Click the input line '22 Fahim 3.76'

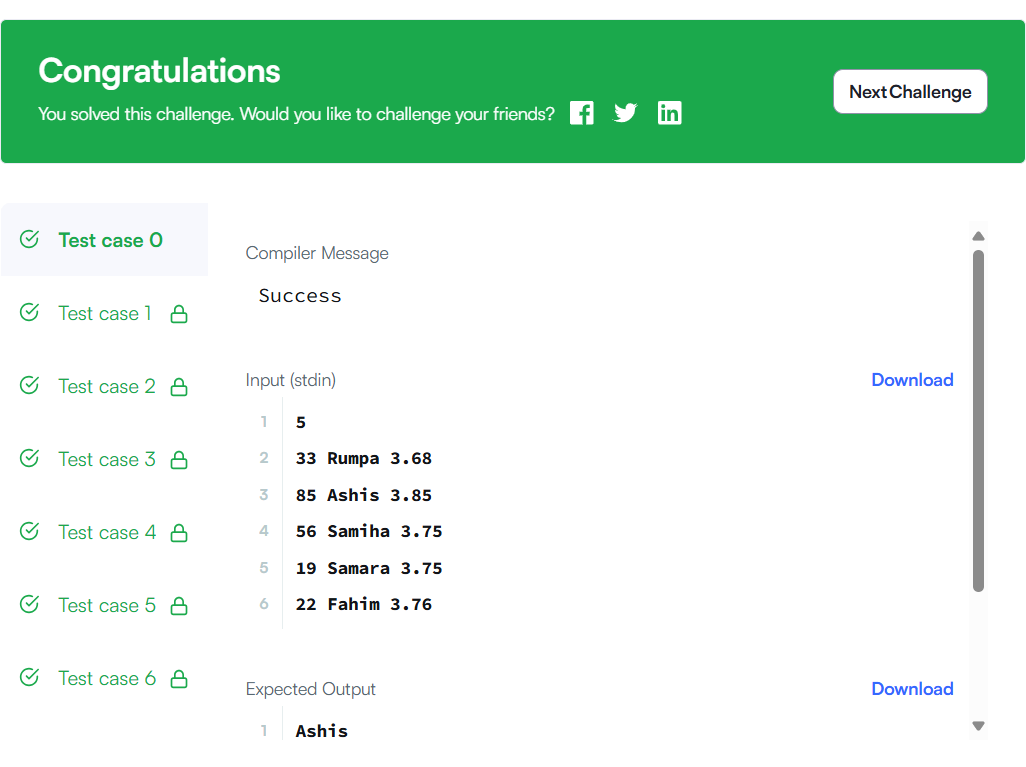(364, 604)
